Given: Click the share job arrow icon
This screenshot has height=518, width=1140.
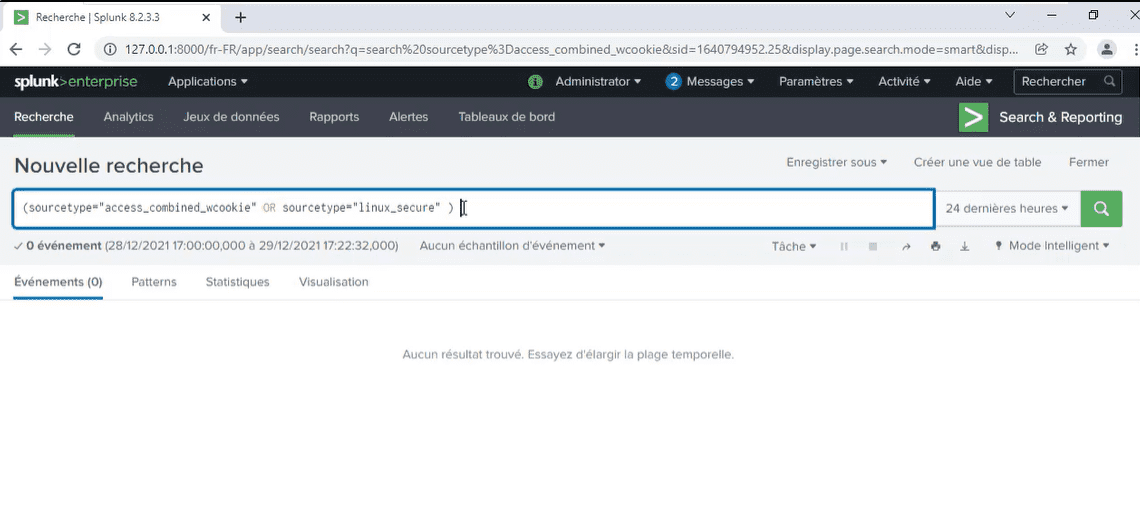Looking at the screenshot, I should 906,247.
